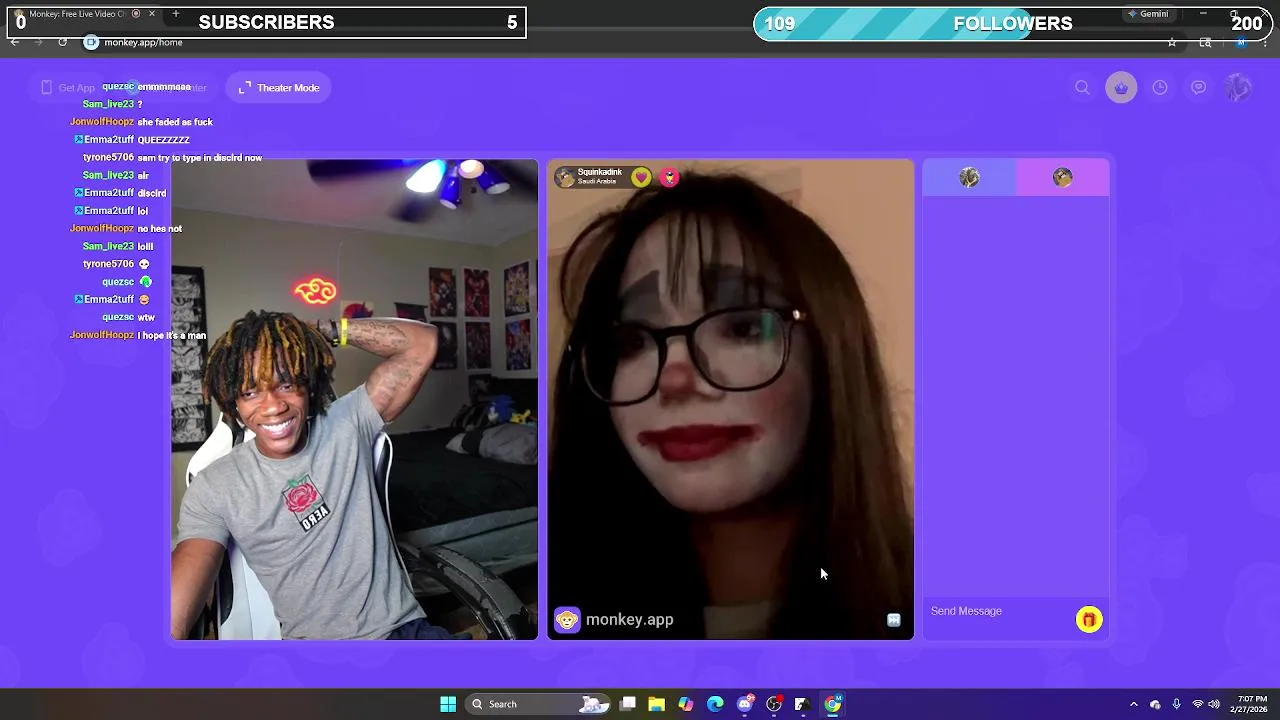Open the heart chat messages icon
The height and width of the screenshot is (720, 1280).
[1198, 88]
